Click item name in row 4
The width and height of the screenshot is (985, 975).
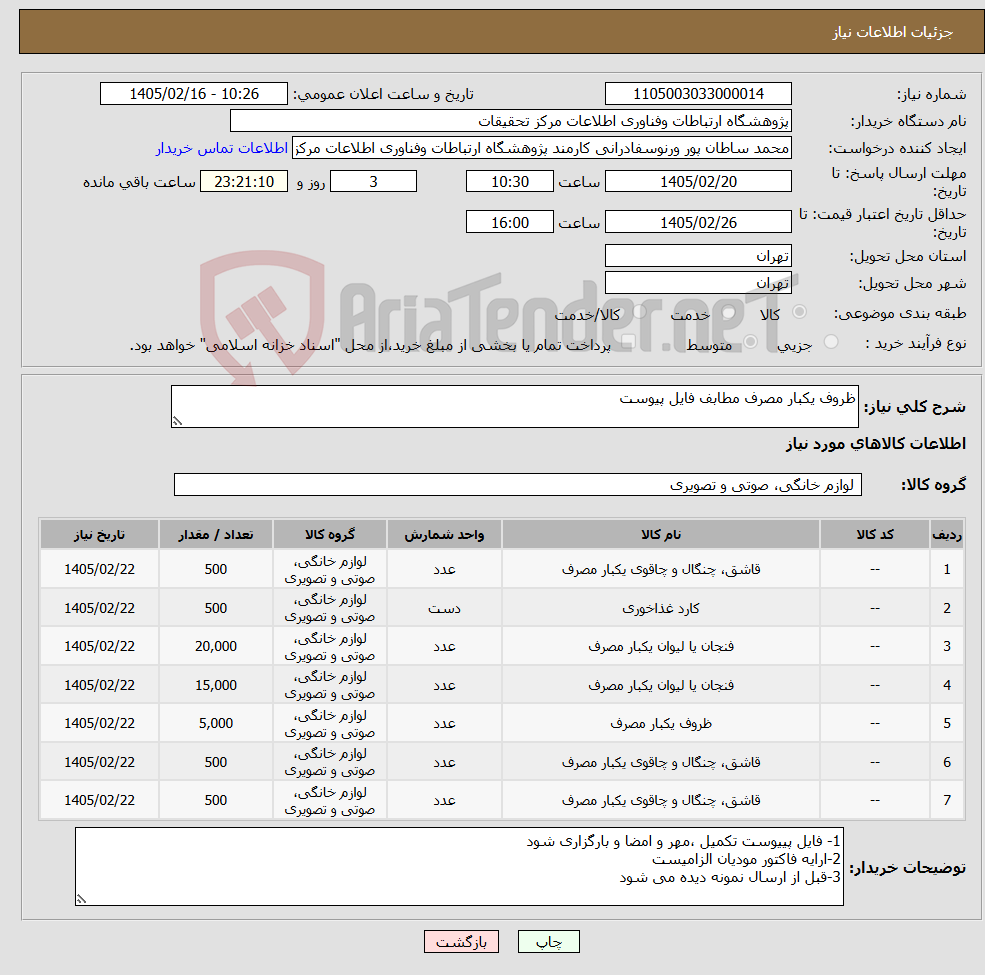[x=661, y=685]
